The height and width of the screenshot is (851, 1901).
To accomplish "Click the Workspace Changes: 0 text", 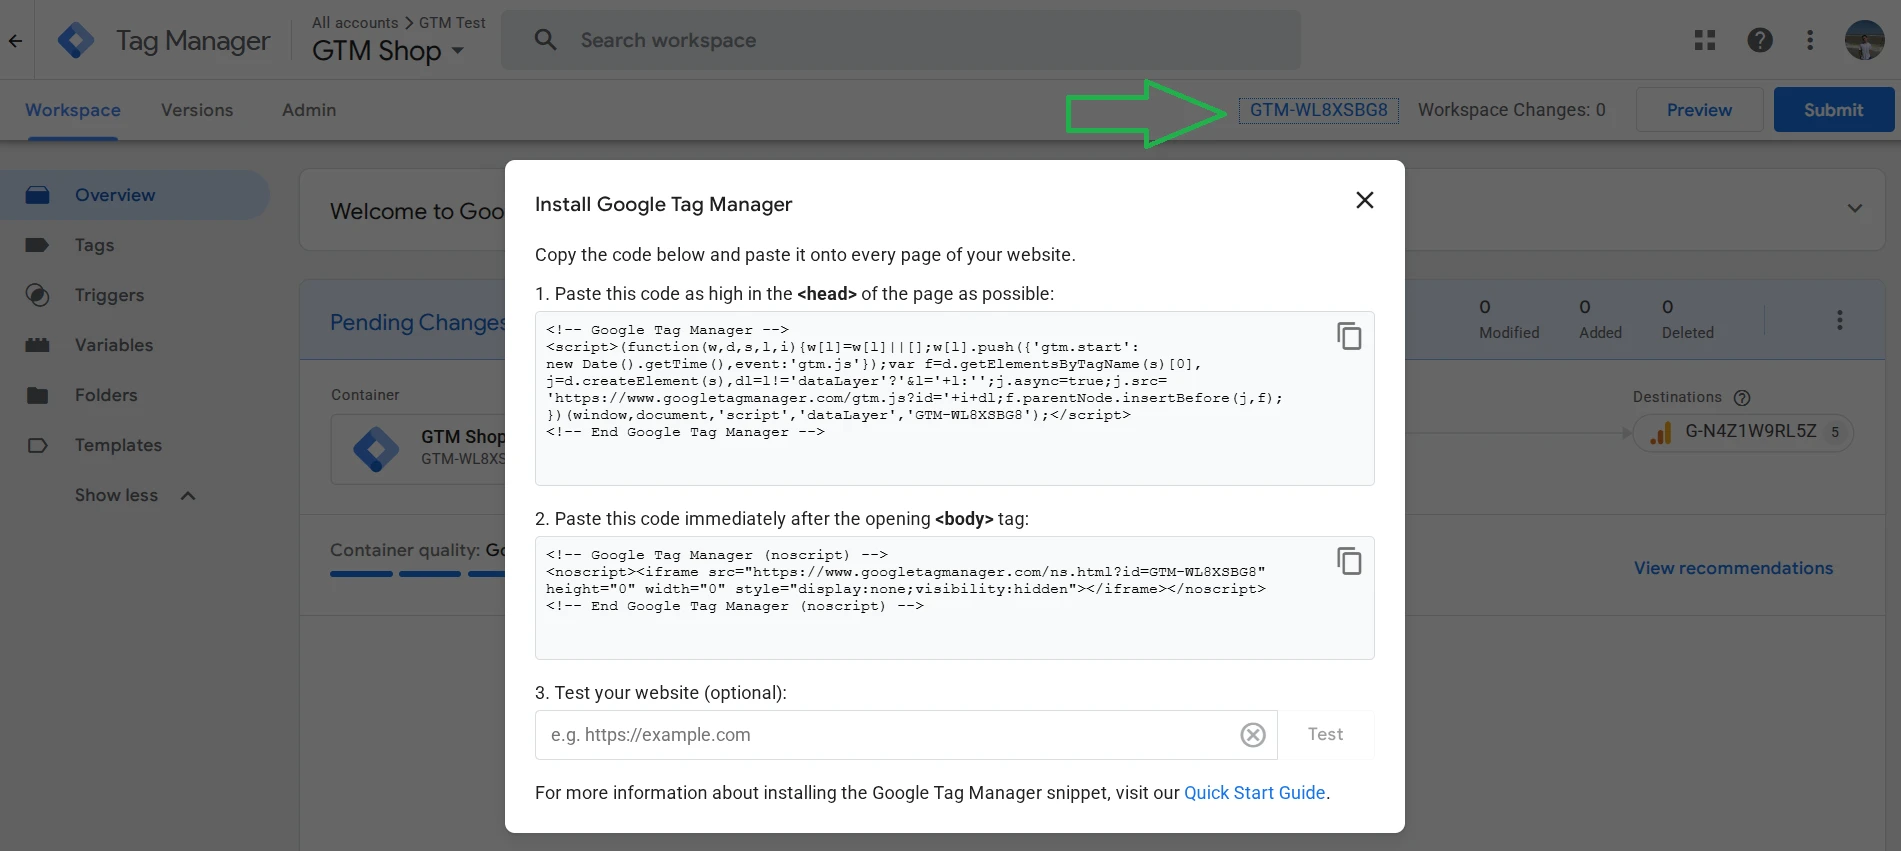I will (x=1511, y=110).
